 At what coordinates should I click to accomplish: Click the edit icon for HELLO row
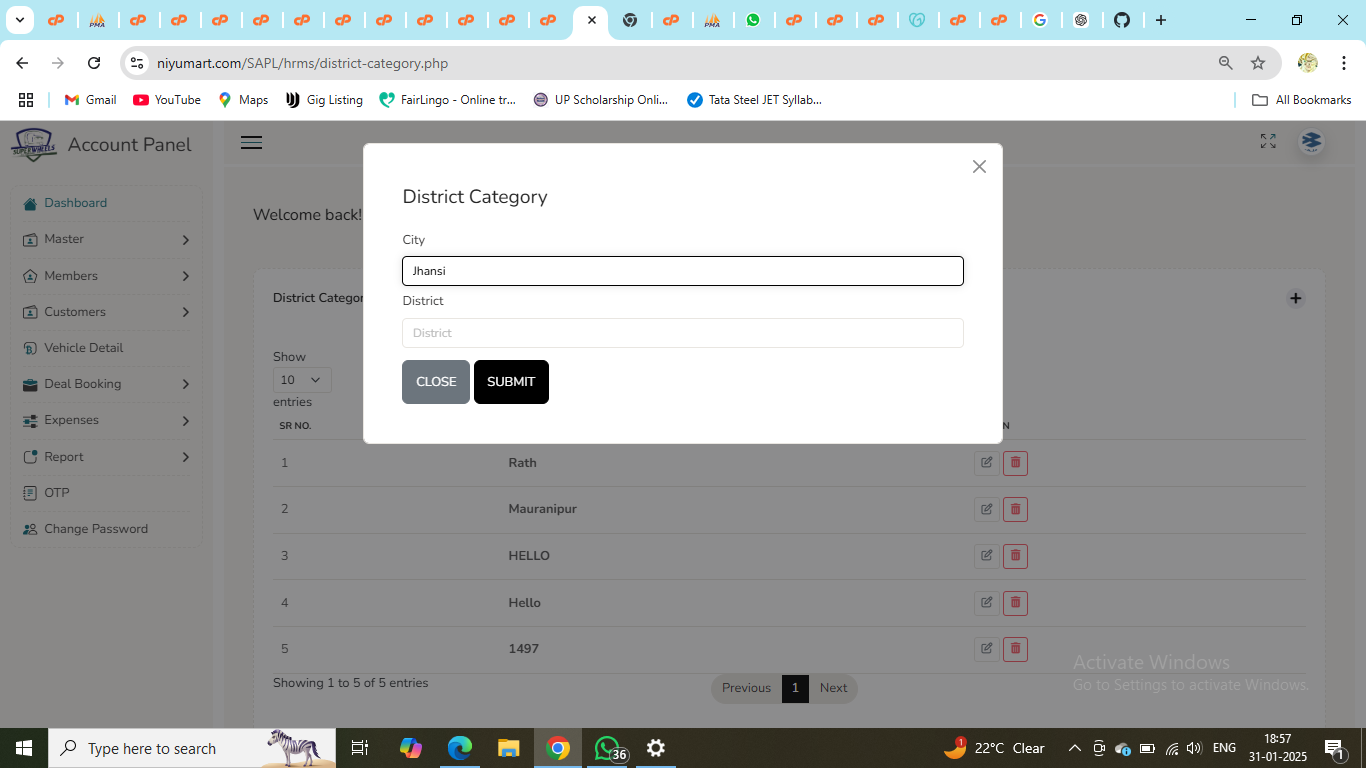click(x=986, y=556)
